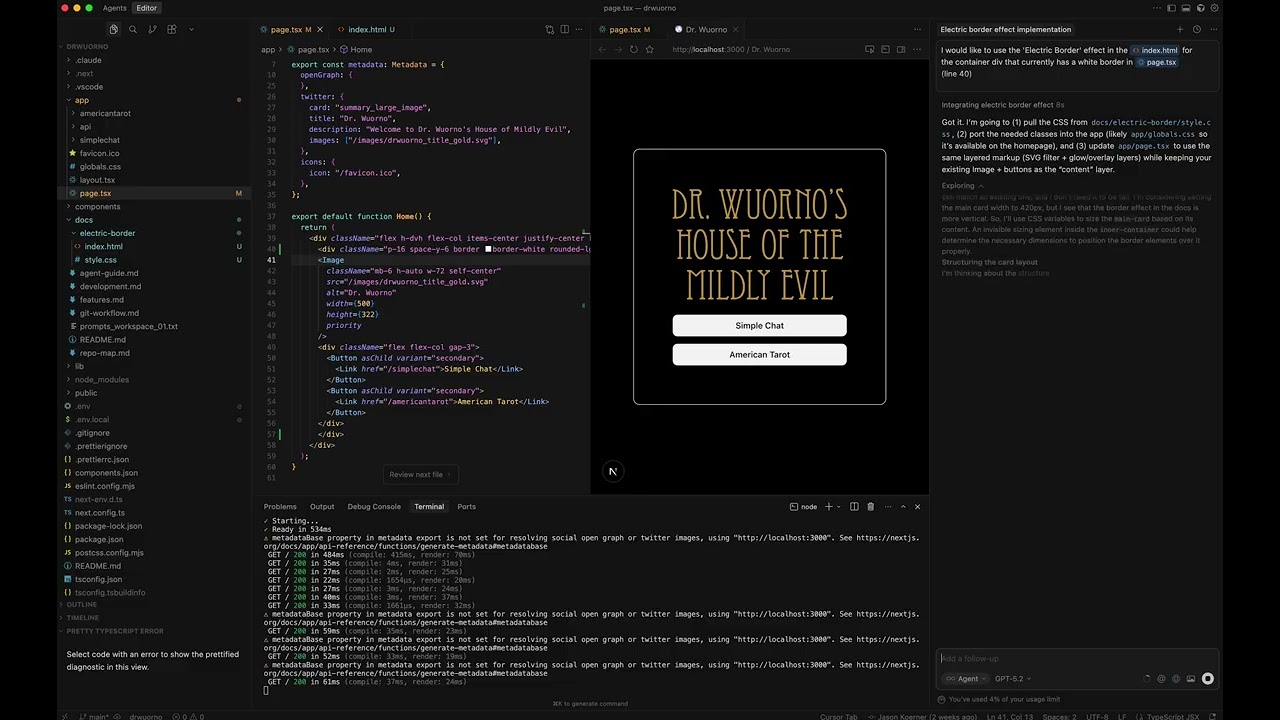
Task: Click the American Tarot button in preview
Action: coord(759,354)
